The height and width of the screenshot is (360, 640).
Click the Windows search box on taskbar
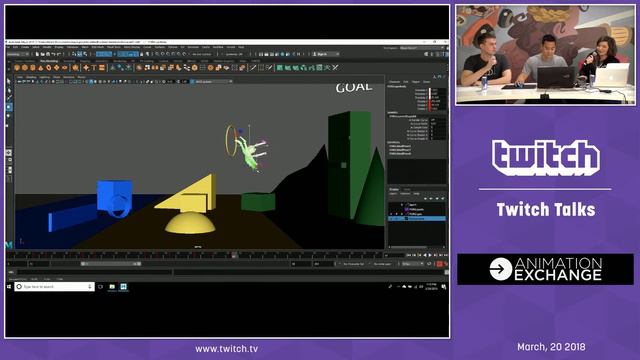(55, 287)
